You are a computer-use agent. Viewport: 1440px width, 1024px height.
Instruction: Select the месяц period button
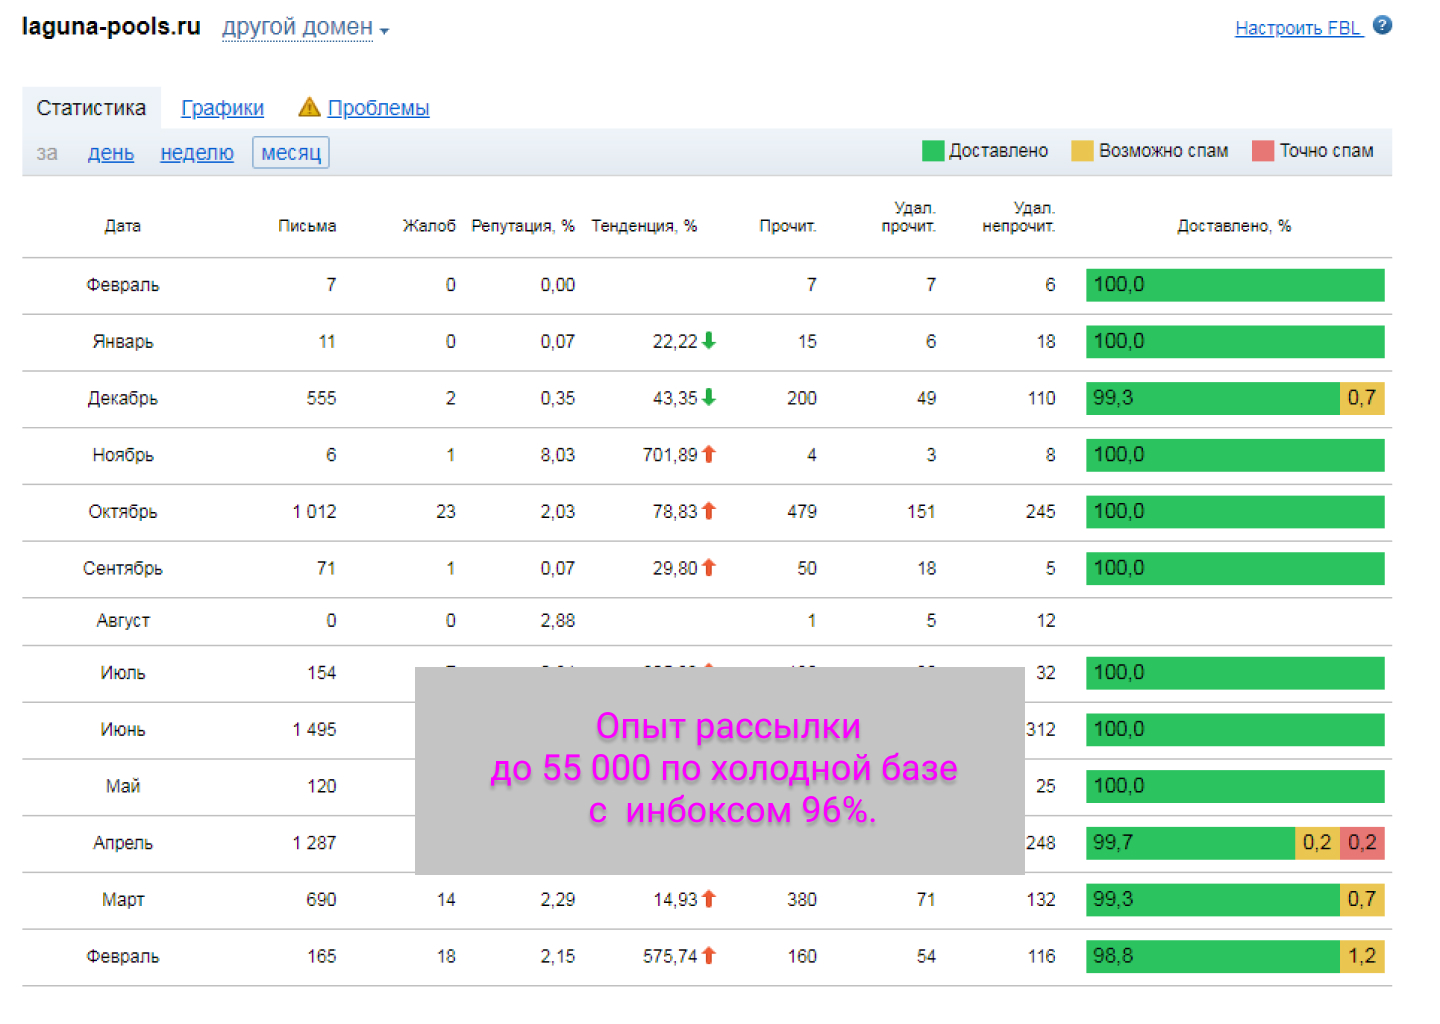point(291,153)
